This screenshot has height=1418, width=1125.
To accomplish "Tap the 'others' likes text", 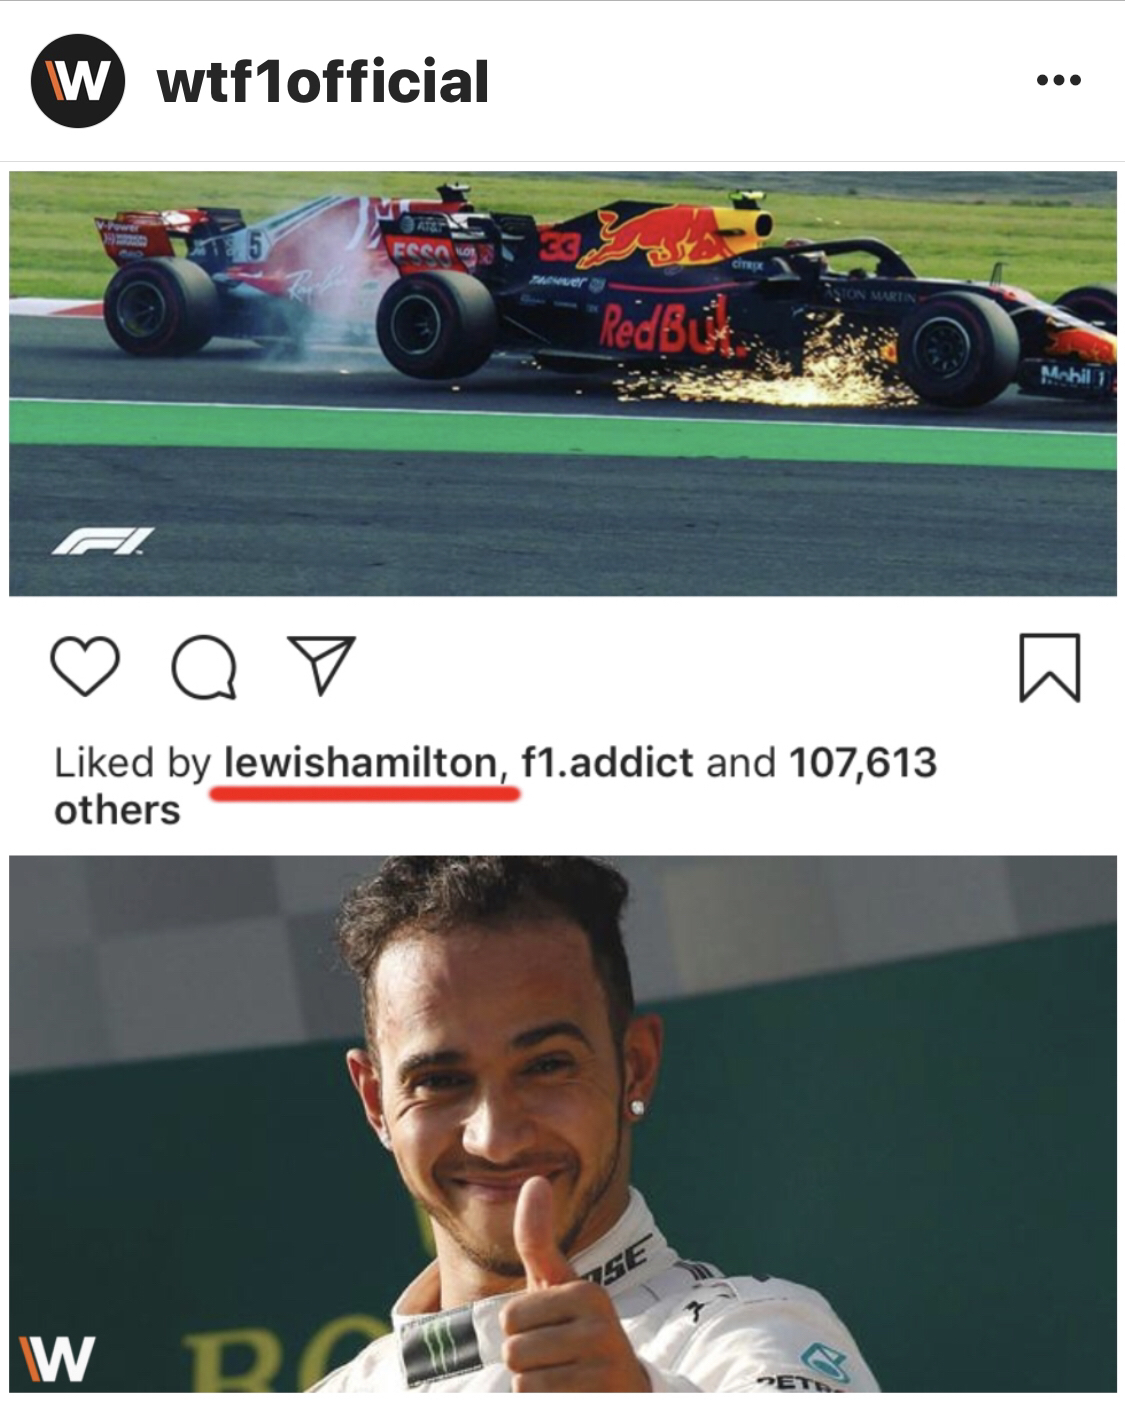I will pyautogui.click(x=117, y=810).
